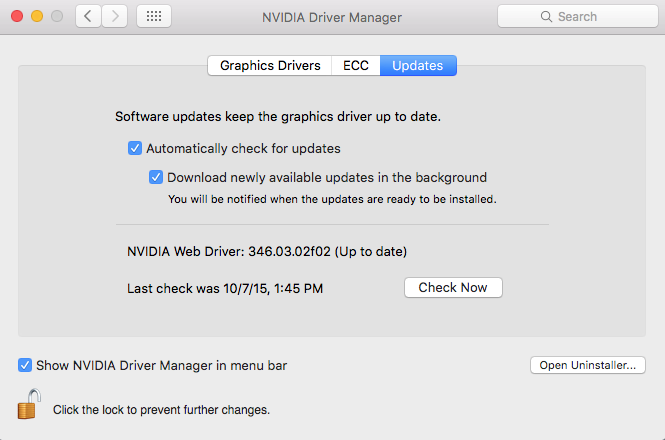Screen dimensions: 665x440
Task: Go back using the left chevron button
Action: point(89,17)
